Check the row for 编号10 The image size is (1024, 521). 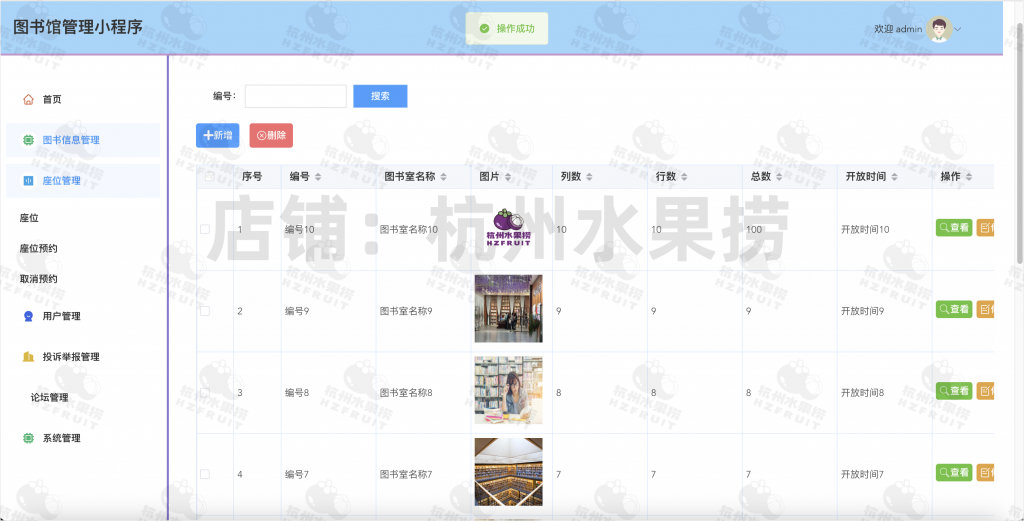(x=205, y=229)
